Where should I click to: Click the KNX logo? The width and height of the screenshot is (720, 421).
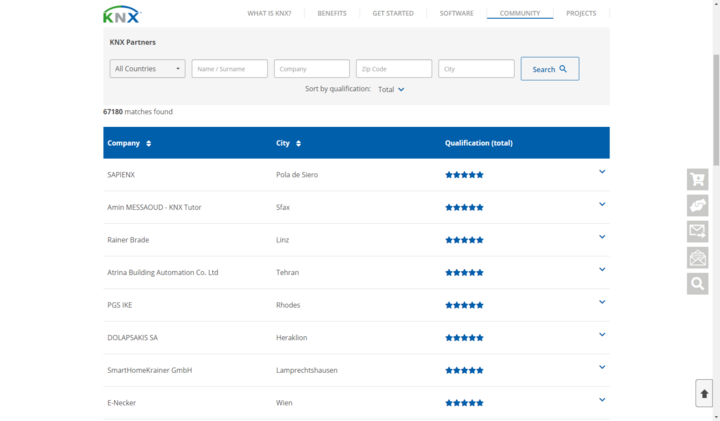point(122,14)
